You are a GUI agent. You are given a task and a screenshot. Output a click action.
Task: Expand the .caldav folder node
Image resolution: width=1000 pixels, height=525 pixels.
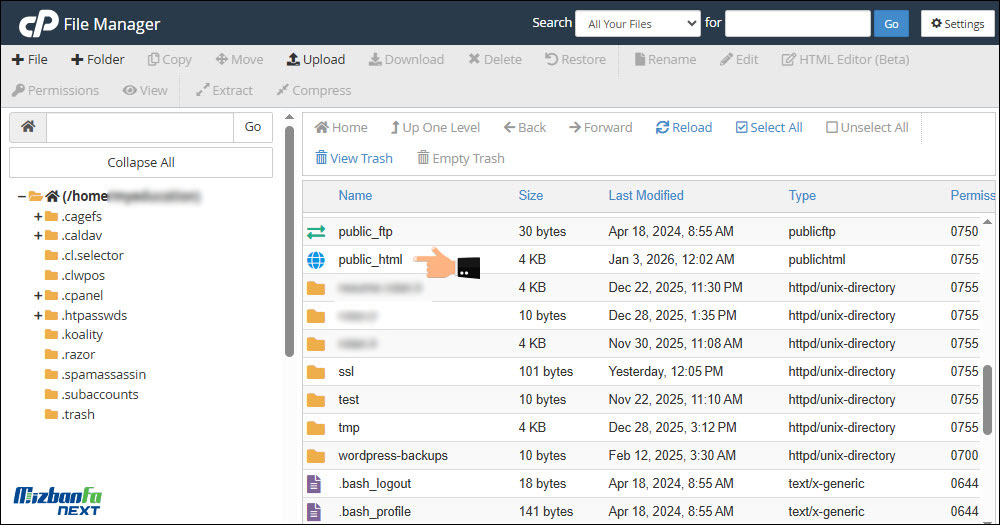coord(38,236)
